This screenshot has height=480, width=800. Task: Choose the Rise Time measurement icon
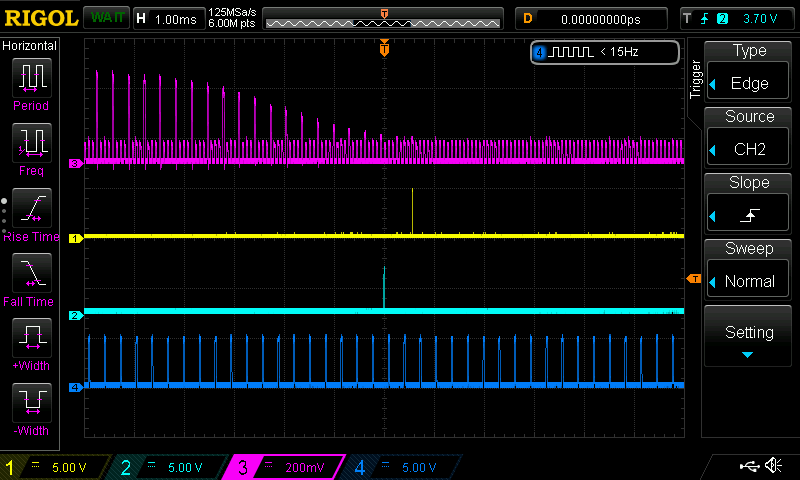(30, 208)
